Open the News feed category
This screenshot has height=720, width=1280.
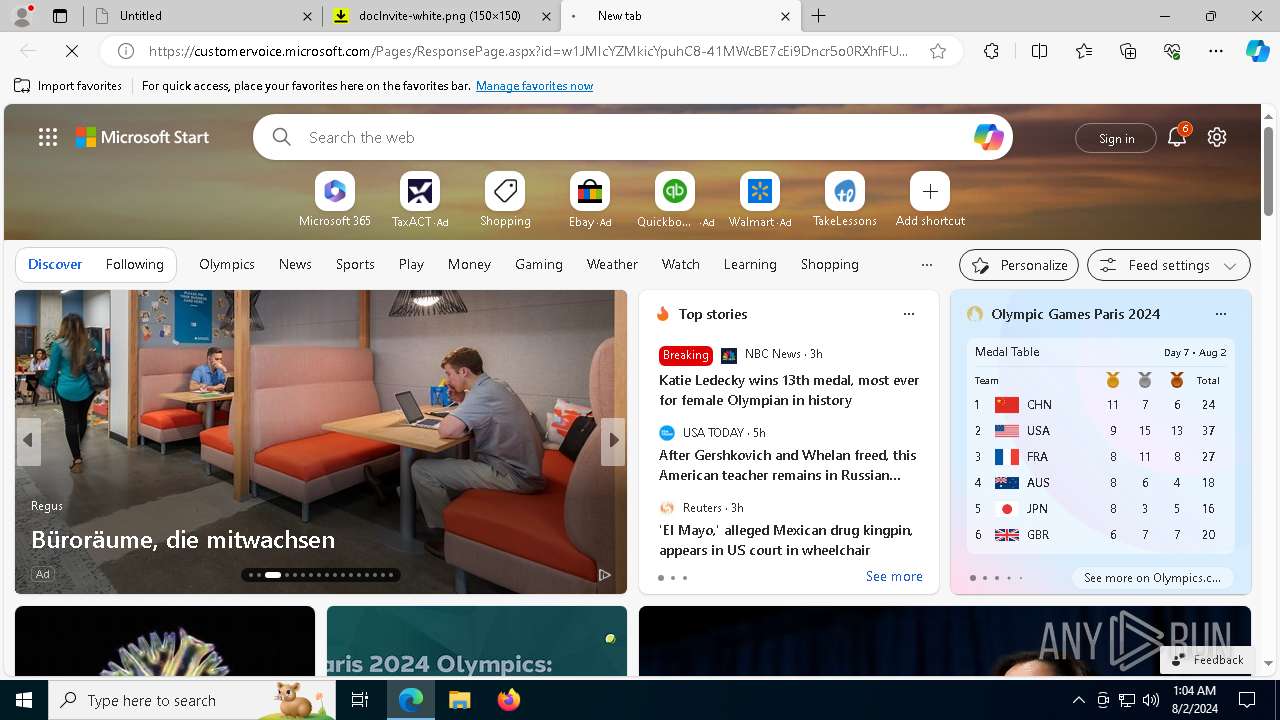click(x=295, y=265)
